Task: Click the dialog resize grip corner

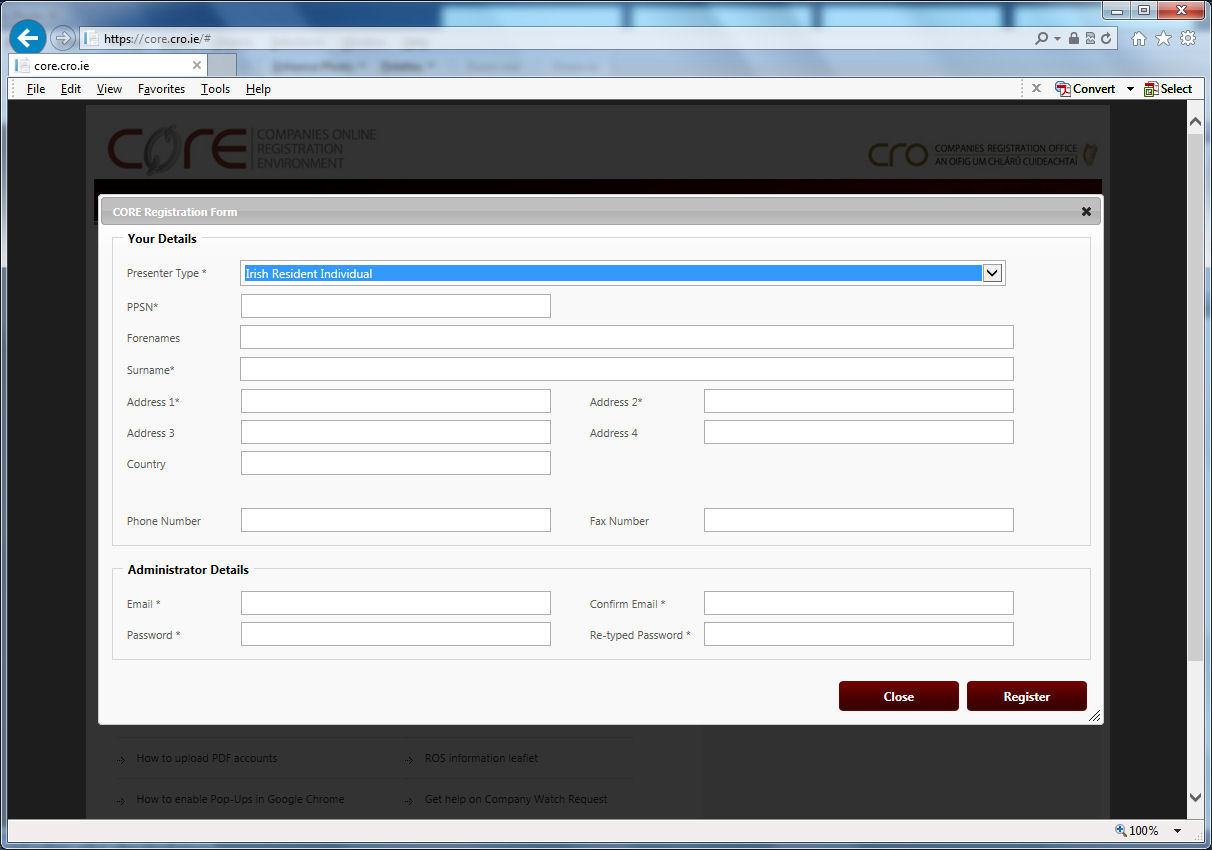Action: 1094,716
